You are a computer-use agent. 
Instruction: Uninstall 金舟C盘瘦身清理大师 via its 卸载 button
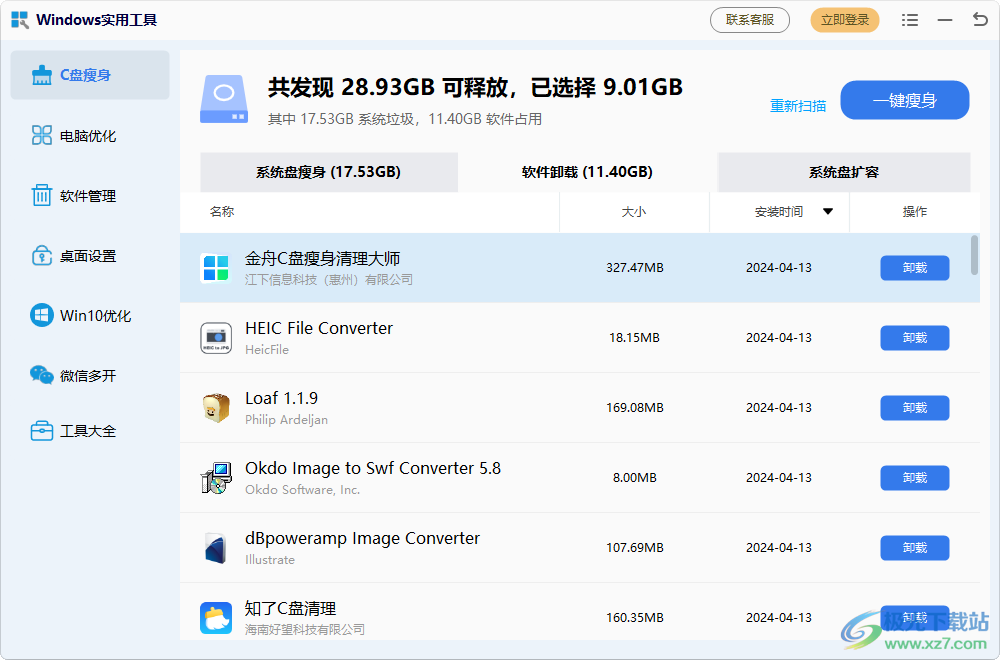[914, 268]
